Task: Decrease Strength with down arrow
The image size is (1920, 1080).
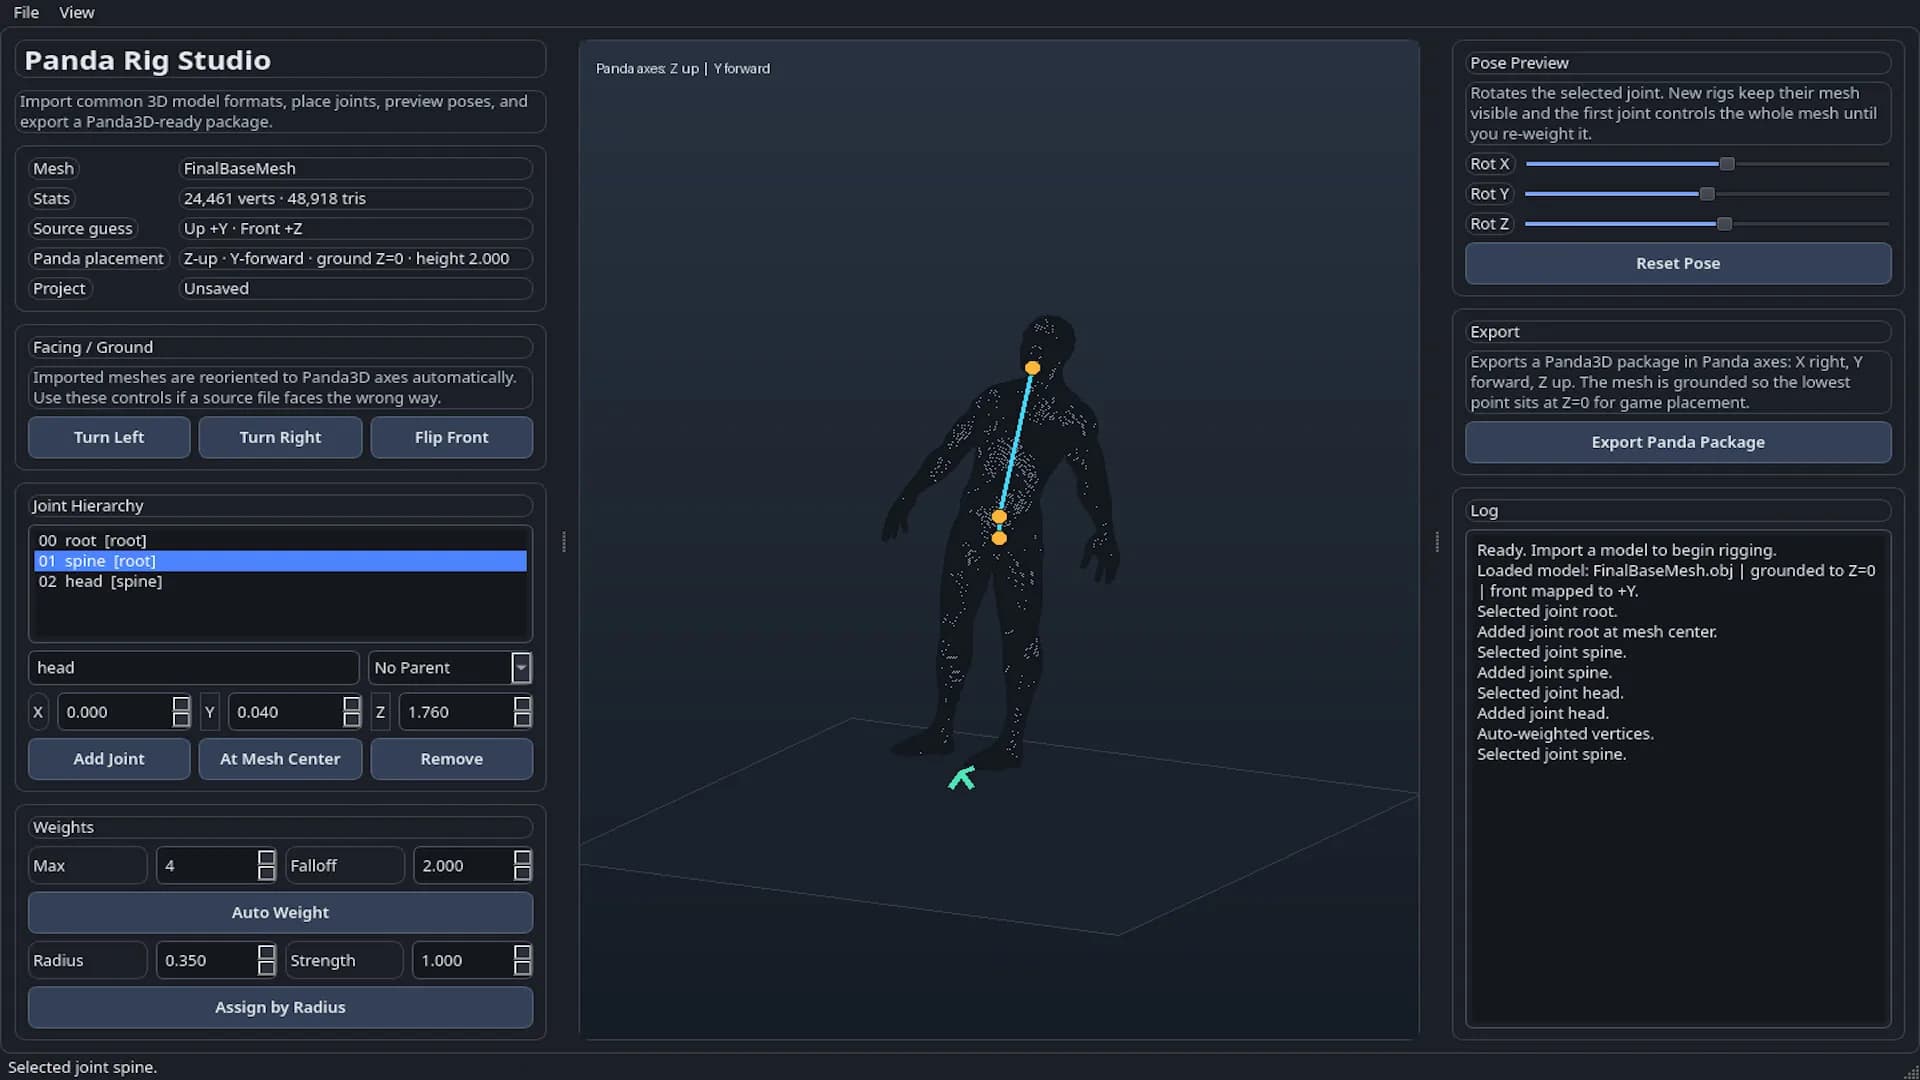Action: 522,968
